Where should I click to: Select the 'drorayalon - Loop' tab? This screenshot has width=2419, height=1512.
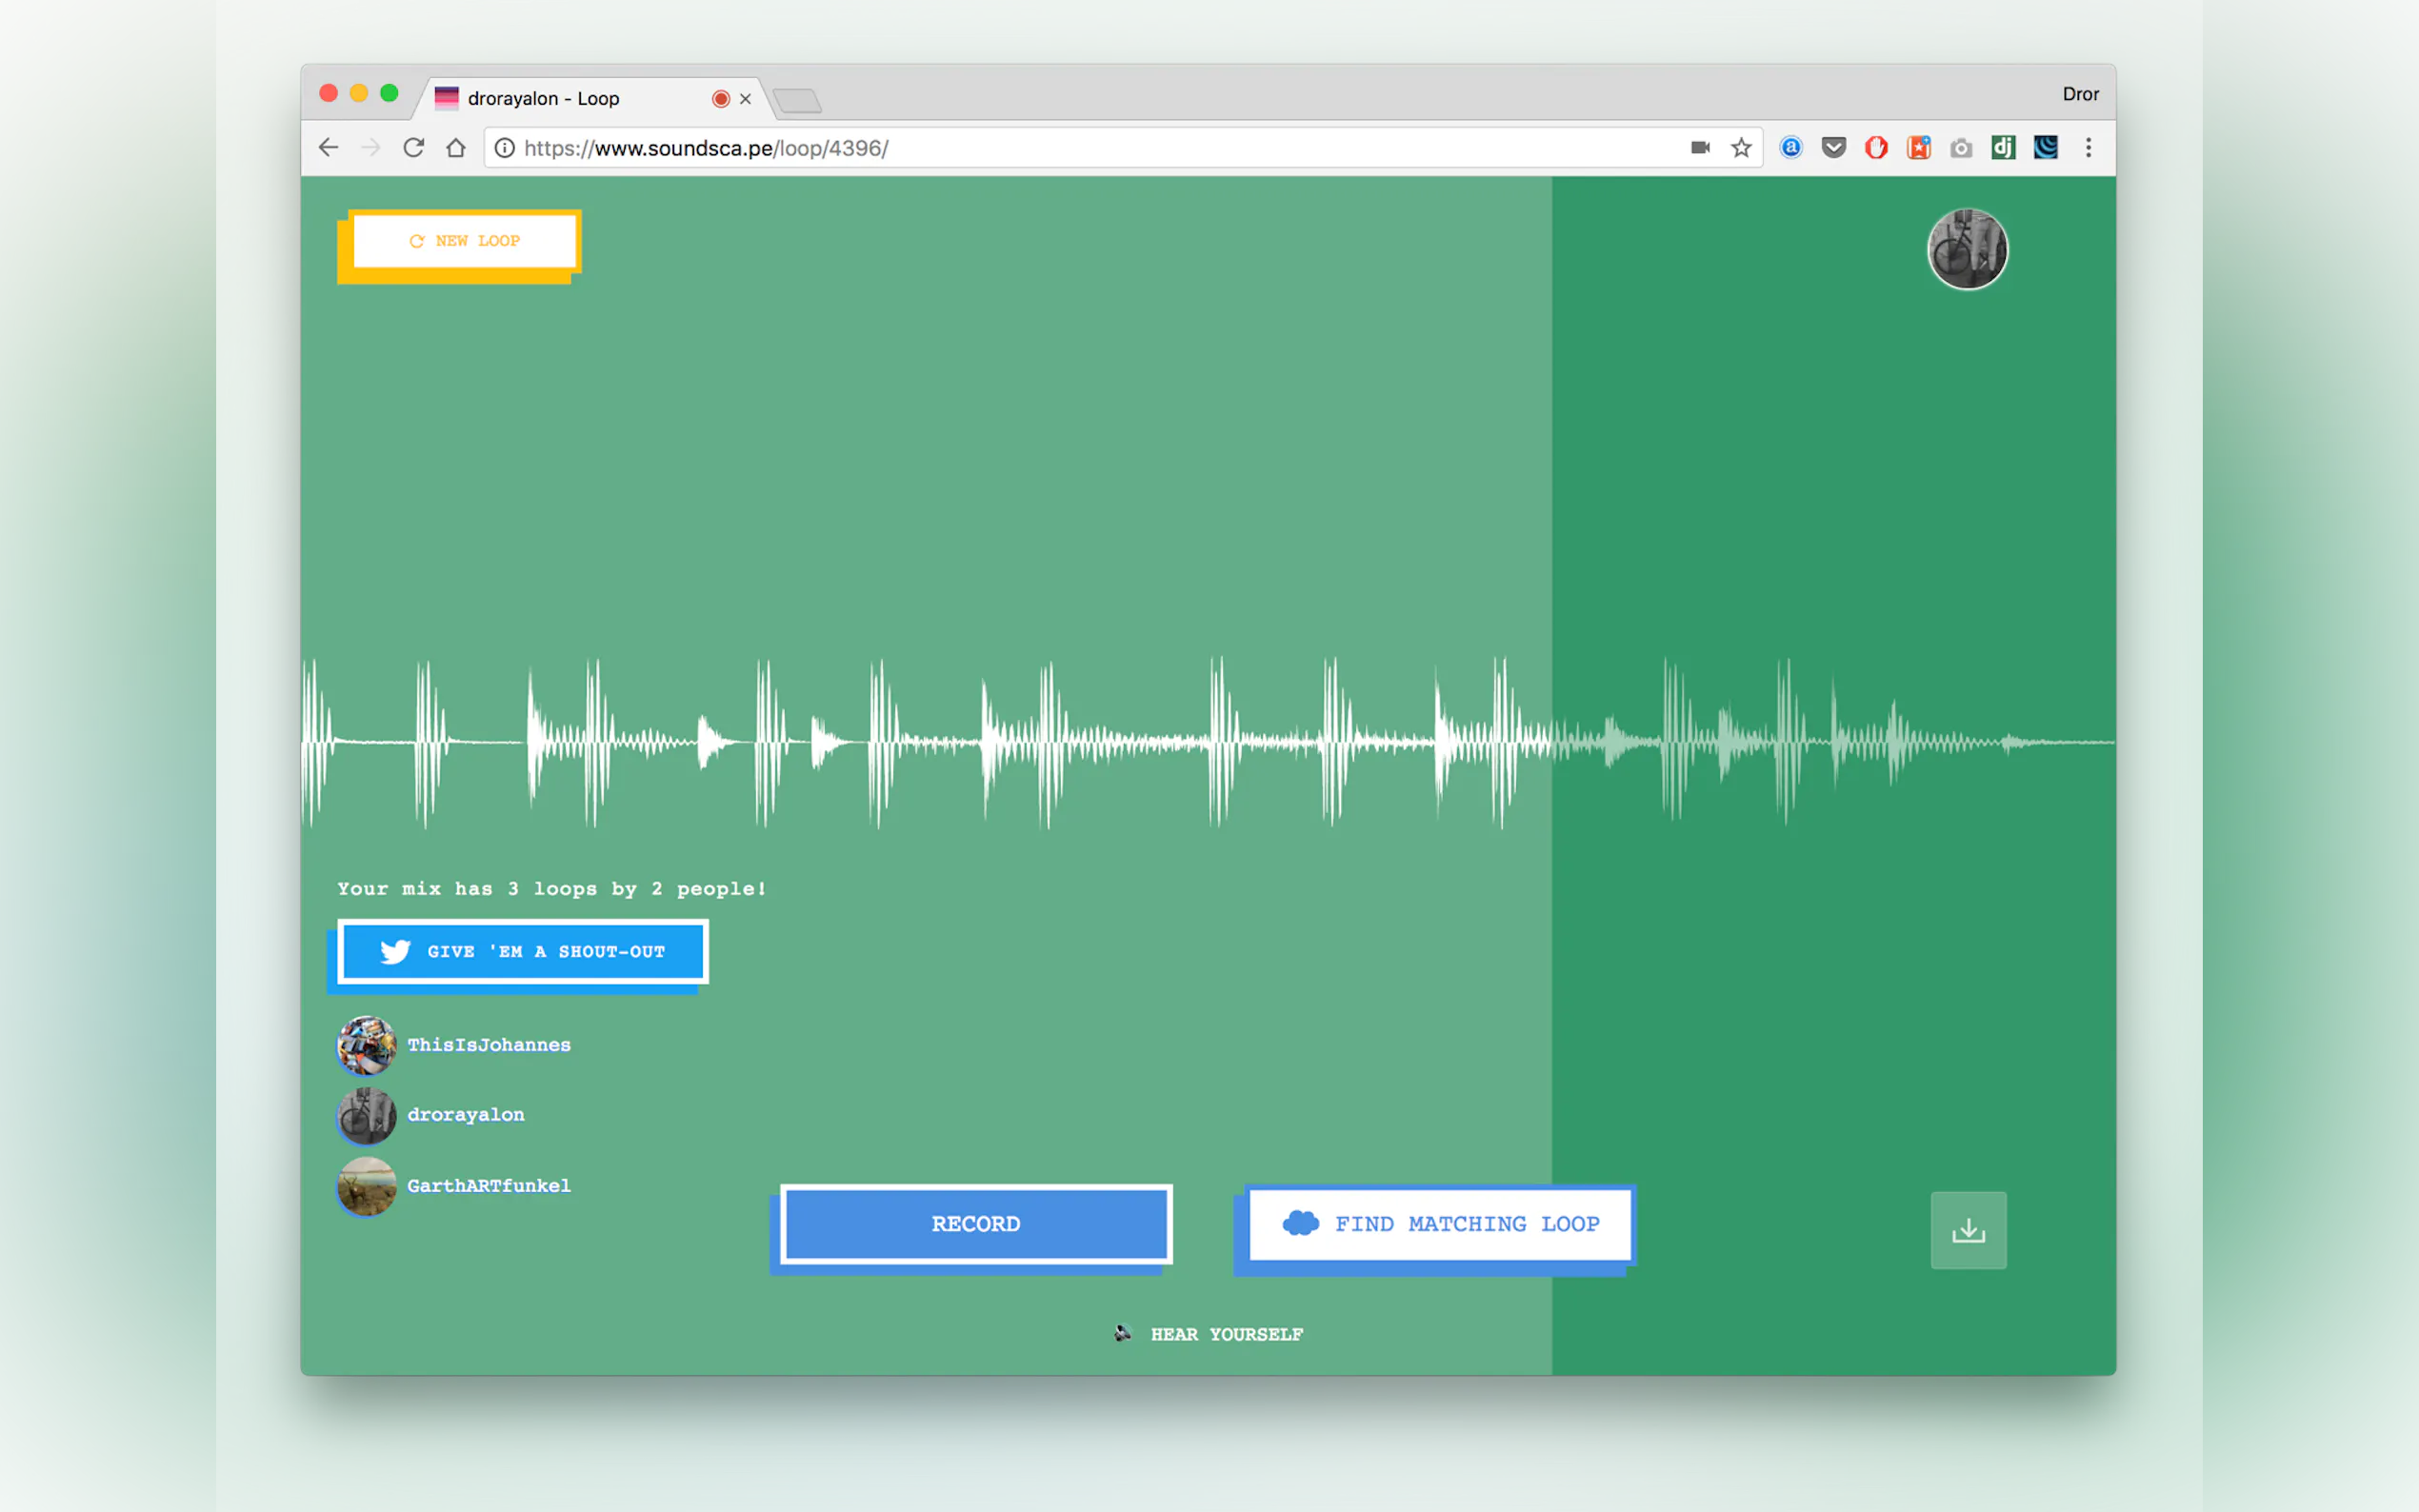tap(575, 98)
